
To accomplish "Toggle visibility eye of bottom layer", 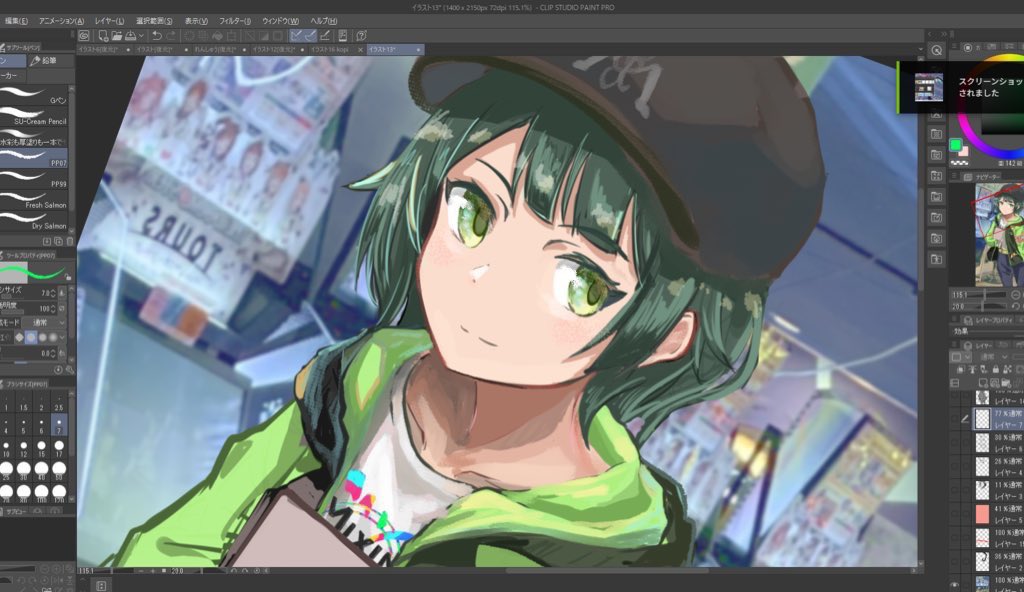I will tap(954, 584).
